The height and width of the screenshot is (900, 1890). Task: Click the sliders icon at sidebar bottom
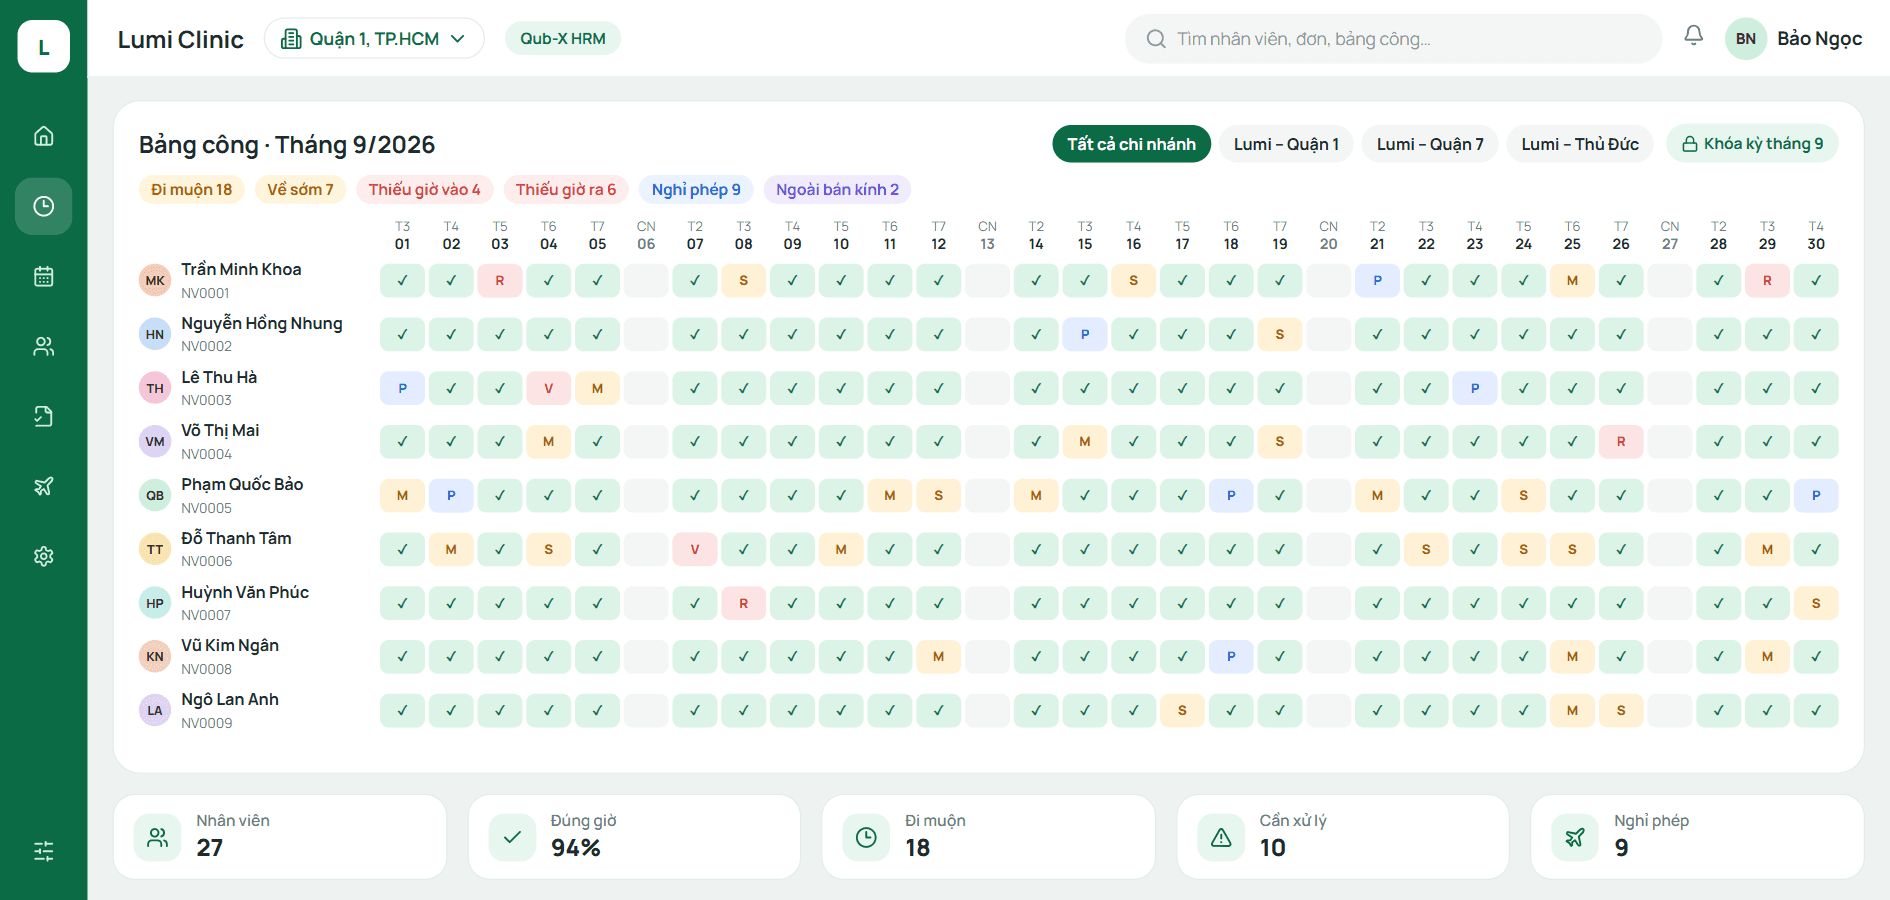[43, 851]
